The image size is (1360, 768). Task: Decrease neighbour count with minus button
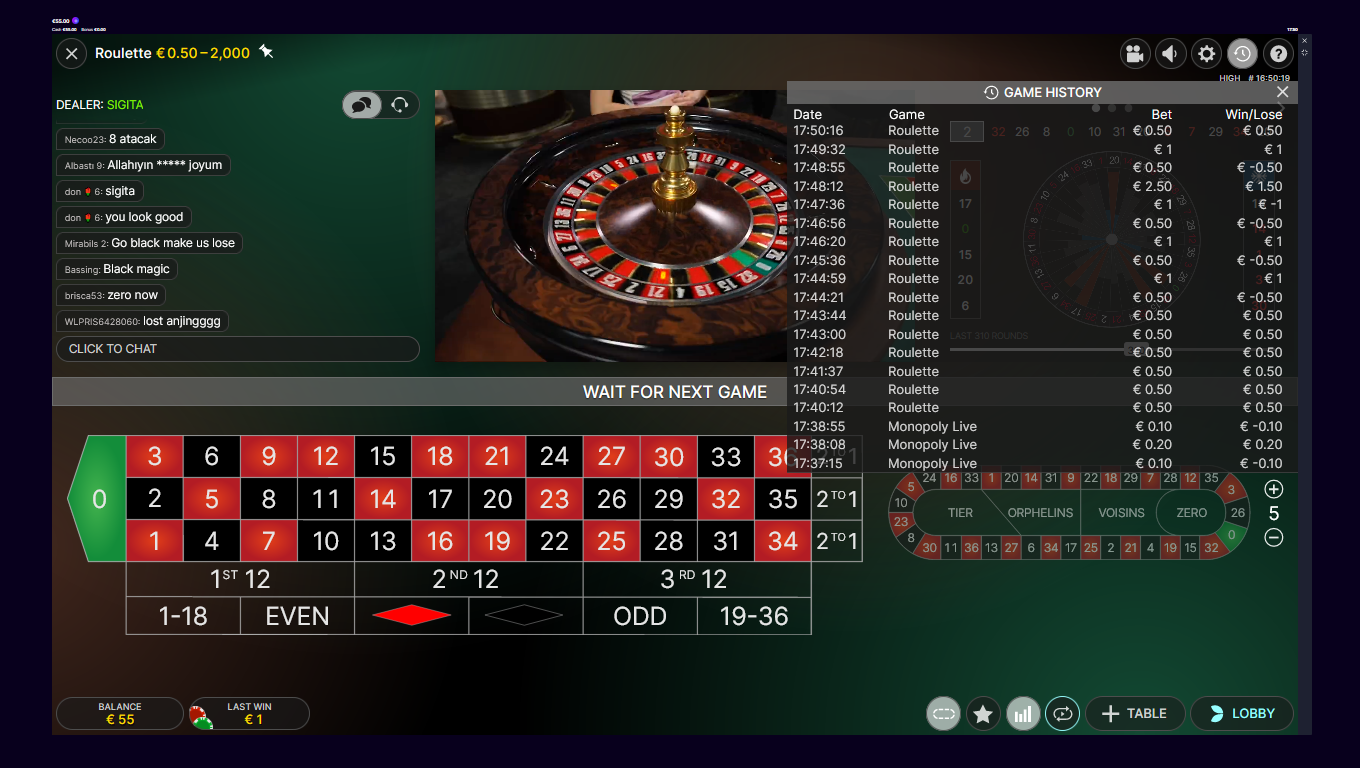[1273, 537]
